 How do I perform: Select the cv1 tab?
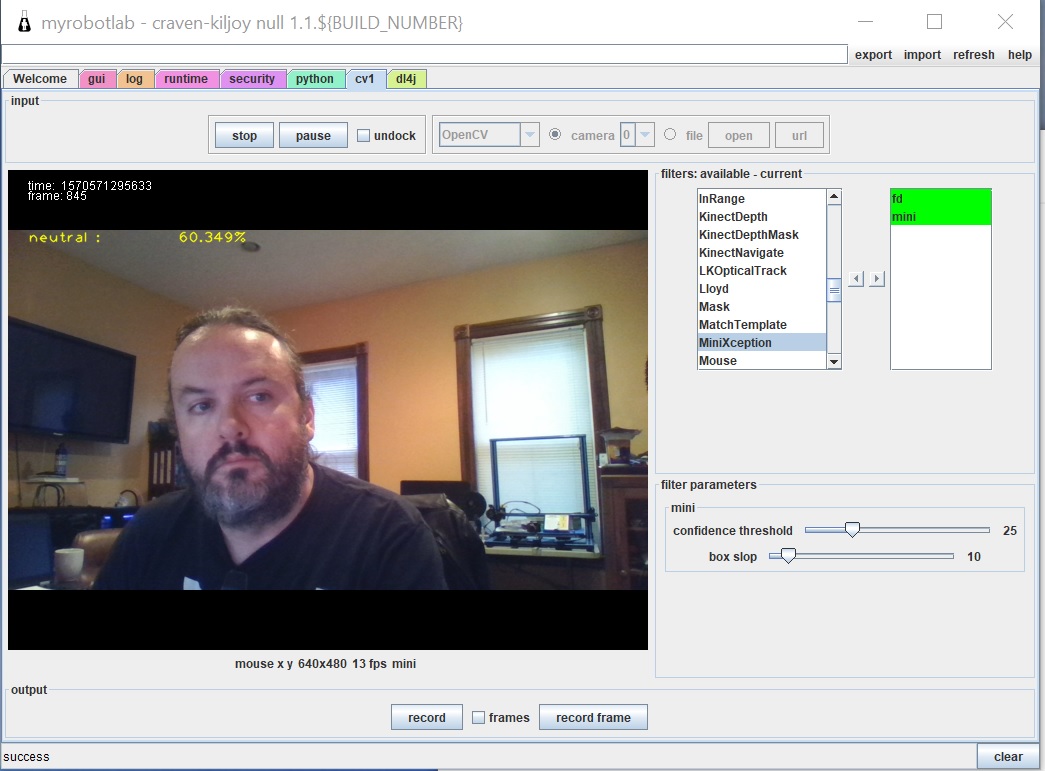(x=365, y=79)
